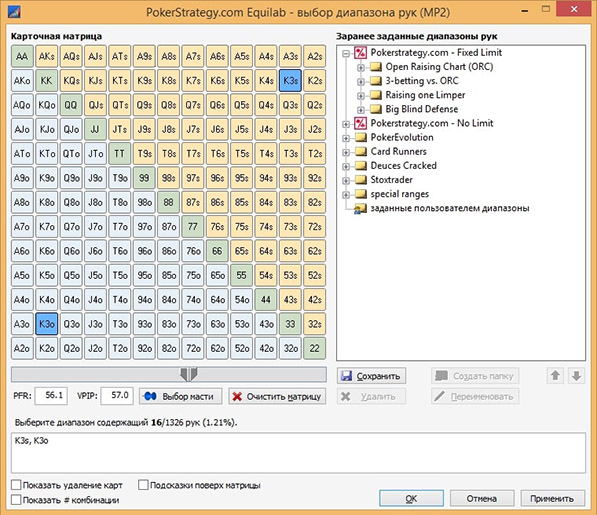Toggle JTs suited hand cell
597x515 pixels.
tap(120, 129)
